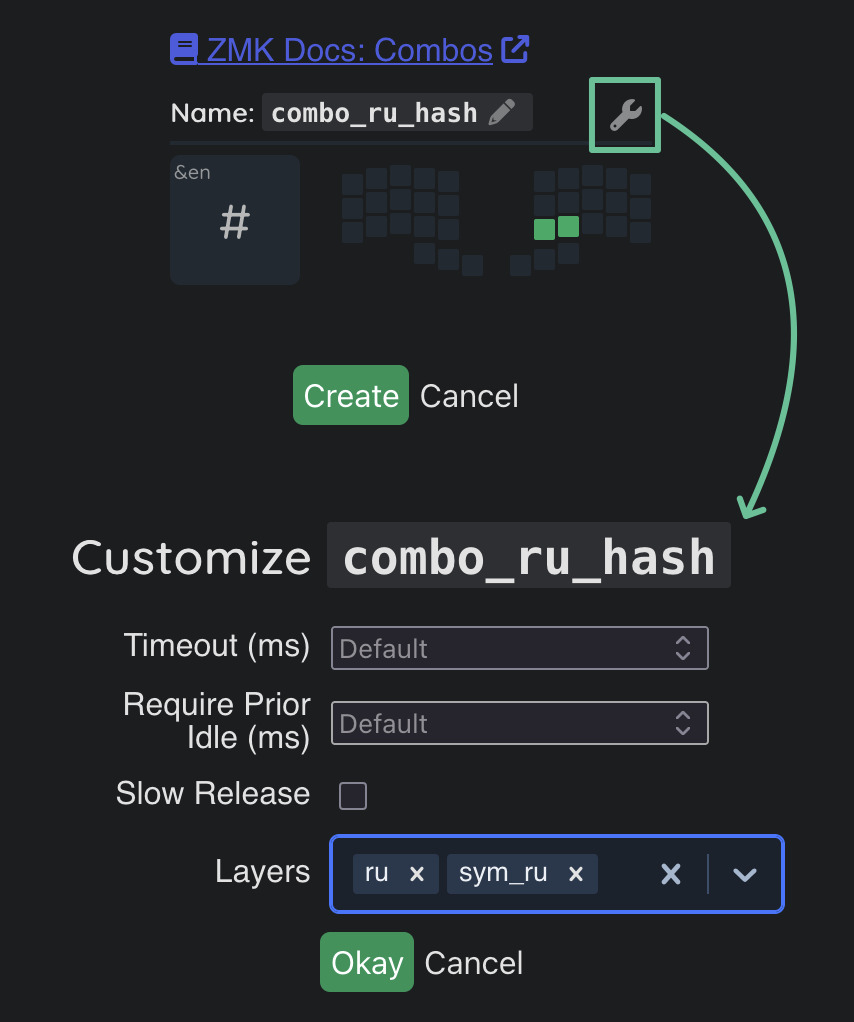854x1022 pixels.
Task: Click the book icon before ZMK Docs
Action: [184, 49]
